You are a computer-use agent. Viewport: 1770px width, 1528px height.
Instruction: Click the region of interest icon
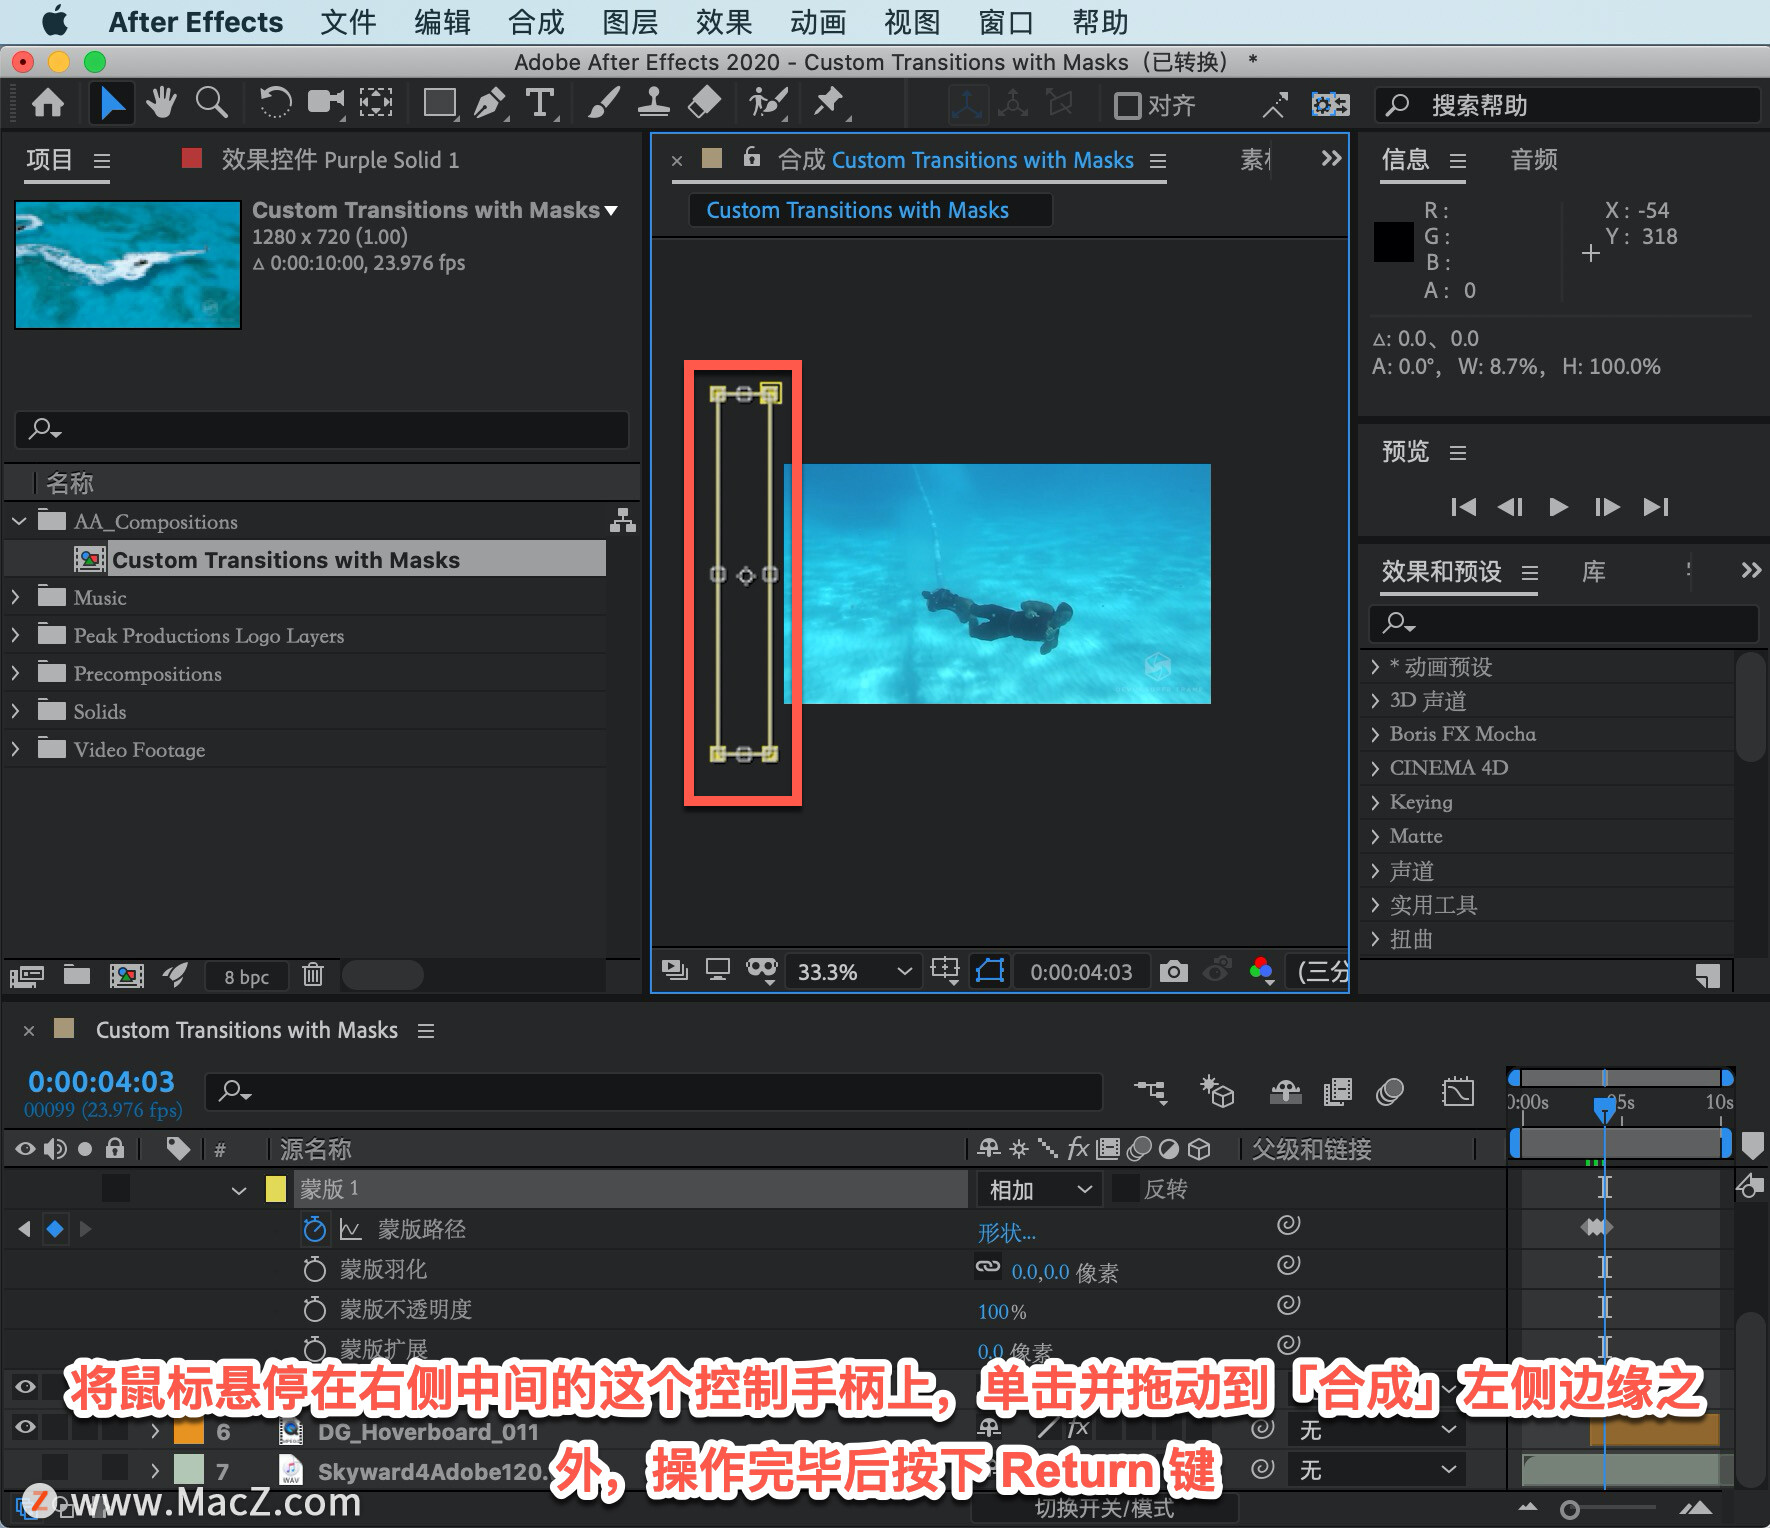click(x=944, y=970)
